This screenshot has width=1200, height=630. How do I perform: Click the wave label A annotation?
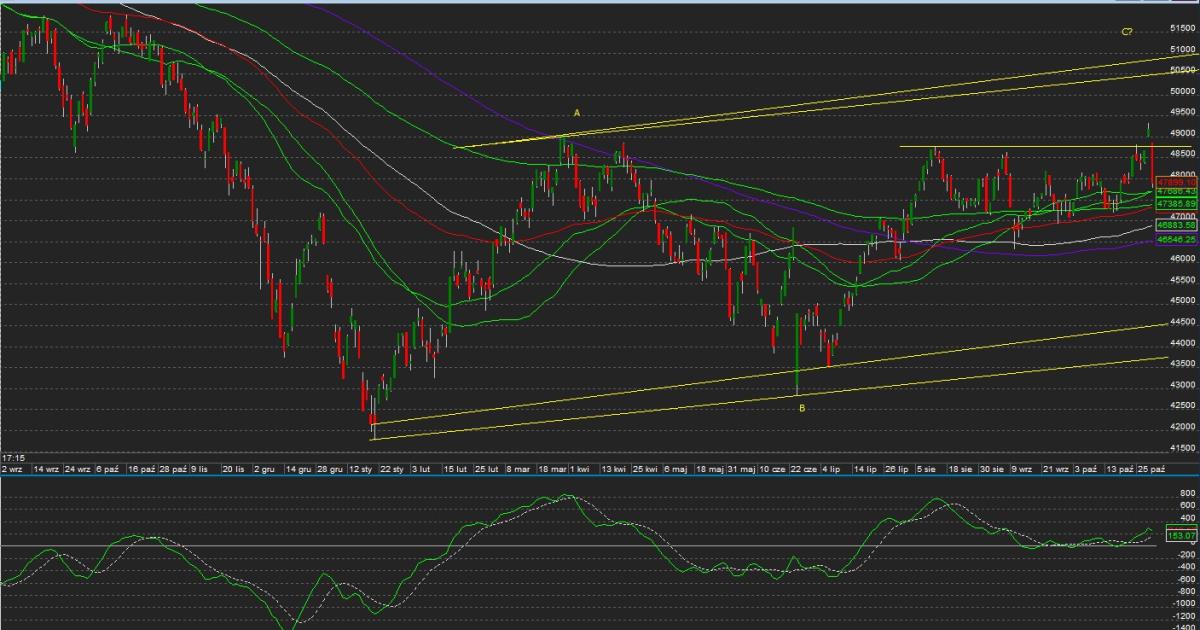pyautogui.click(x=577, y=113)
